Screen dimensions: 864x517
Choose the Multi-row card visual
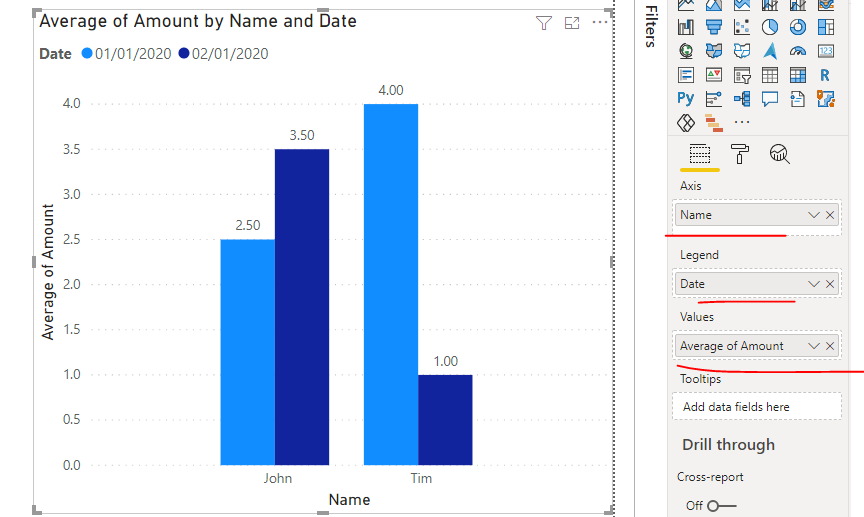686,75
